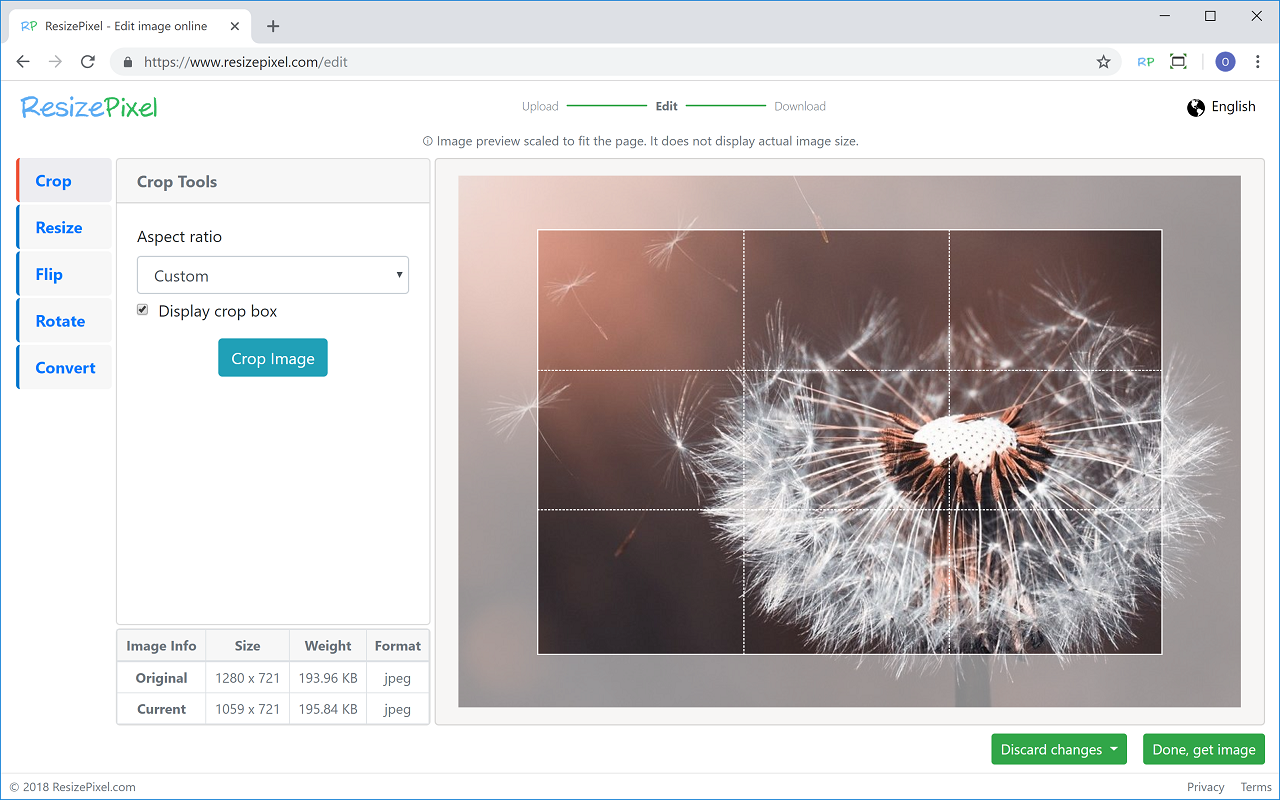The height and width of the screenshot is (800, 1280).
Task: Click the browser back arrow
Action: (24, 62)
